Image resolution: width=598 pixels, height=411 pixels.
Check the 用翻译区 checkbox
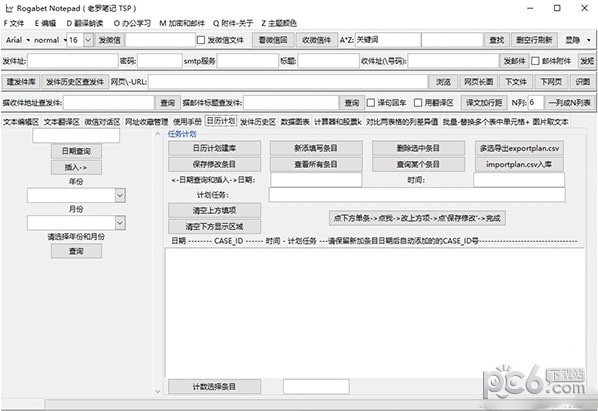pyautogui.click(x=418, y=103)
